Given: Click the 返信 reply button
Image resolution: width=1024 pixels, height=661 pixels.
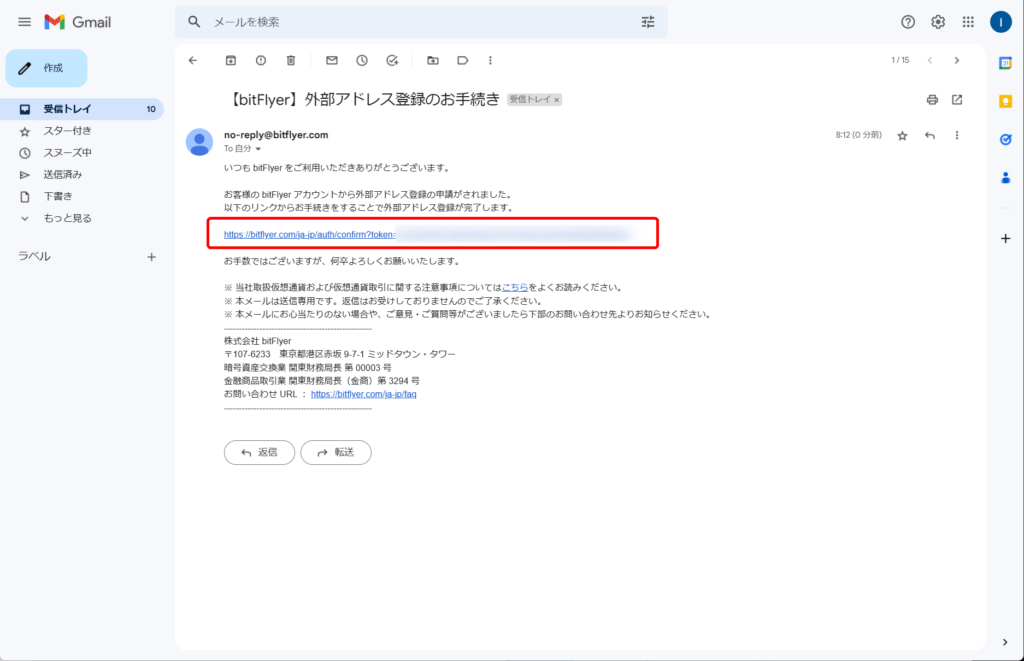Looking at the screenshot, I should [259, 453].
